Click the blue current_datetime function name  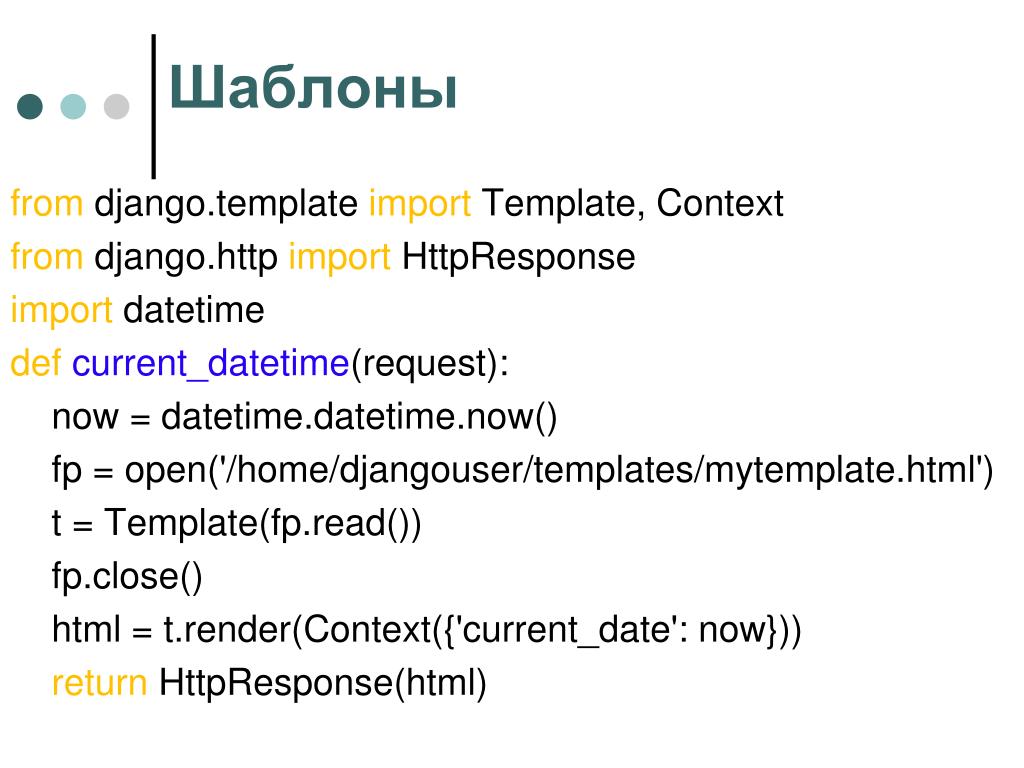pyautogui.click(x=211, y=364)
